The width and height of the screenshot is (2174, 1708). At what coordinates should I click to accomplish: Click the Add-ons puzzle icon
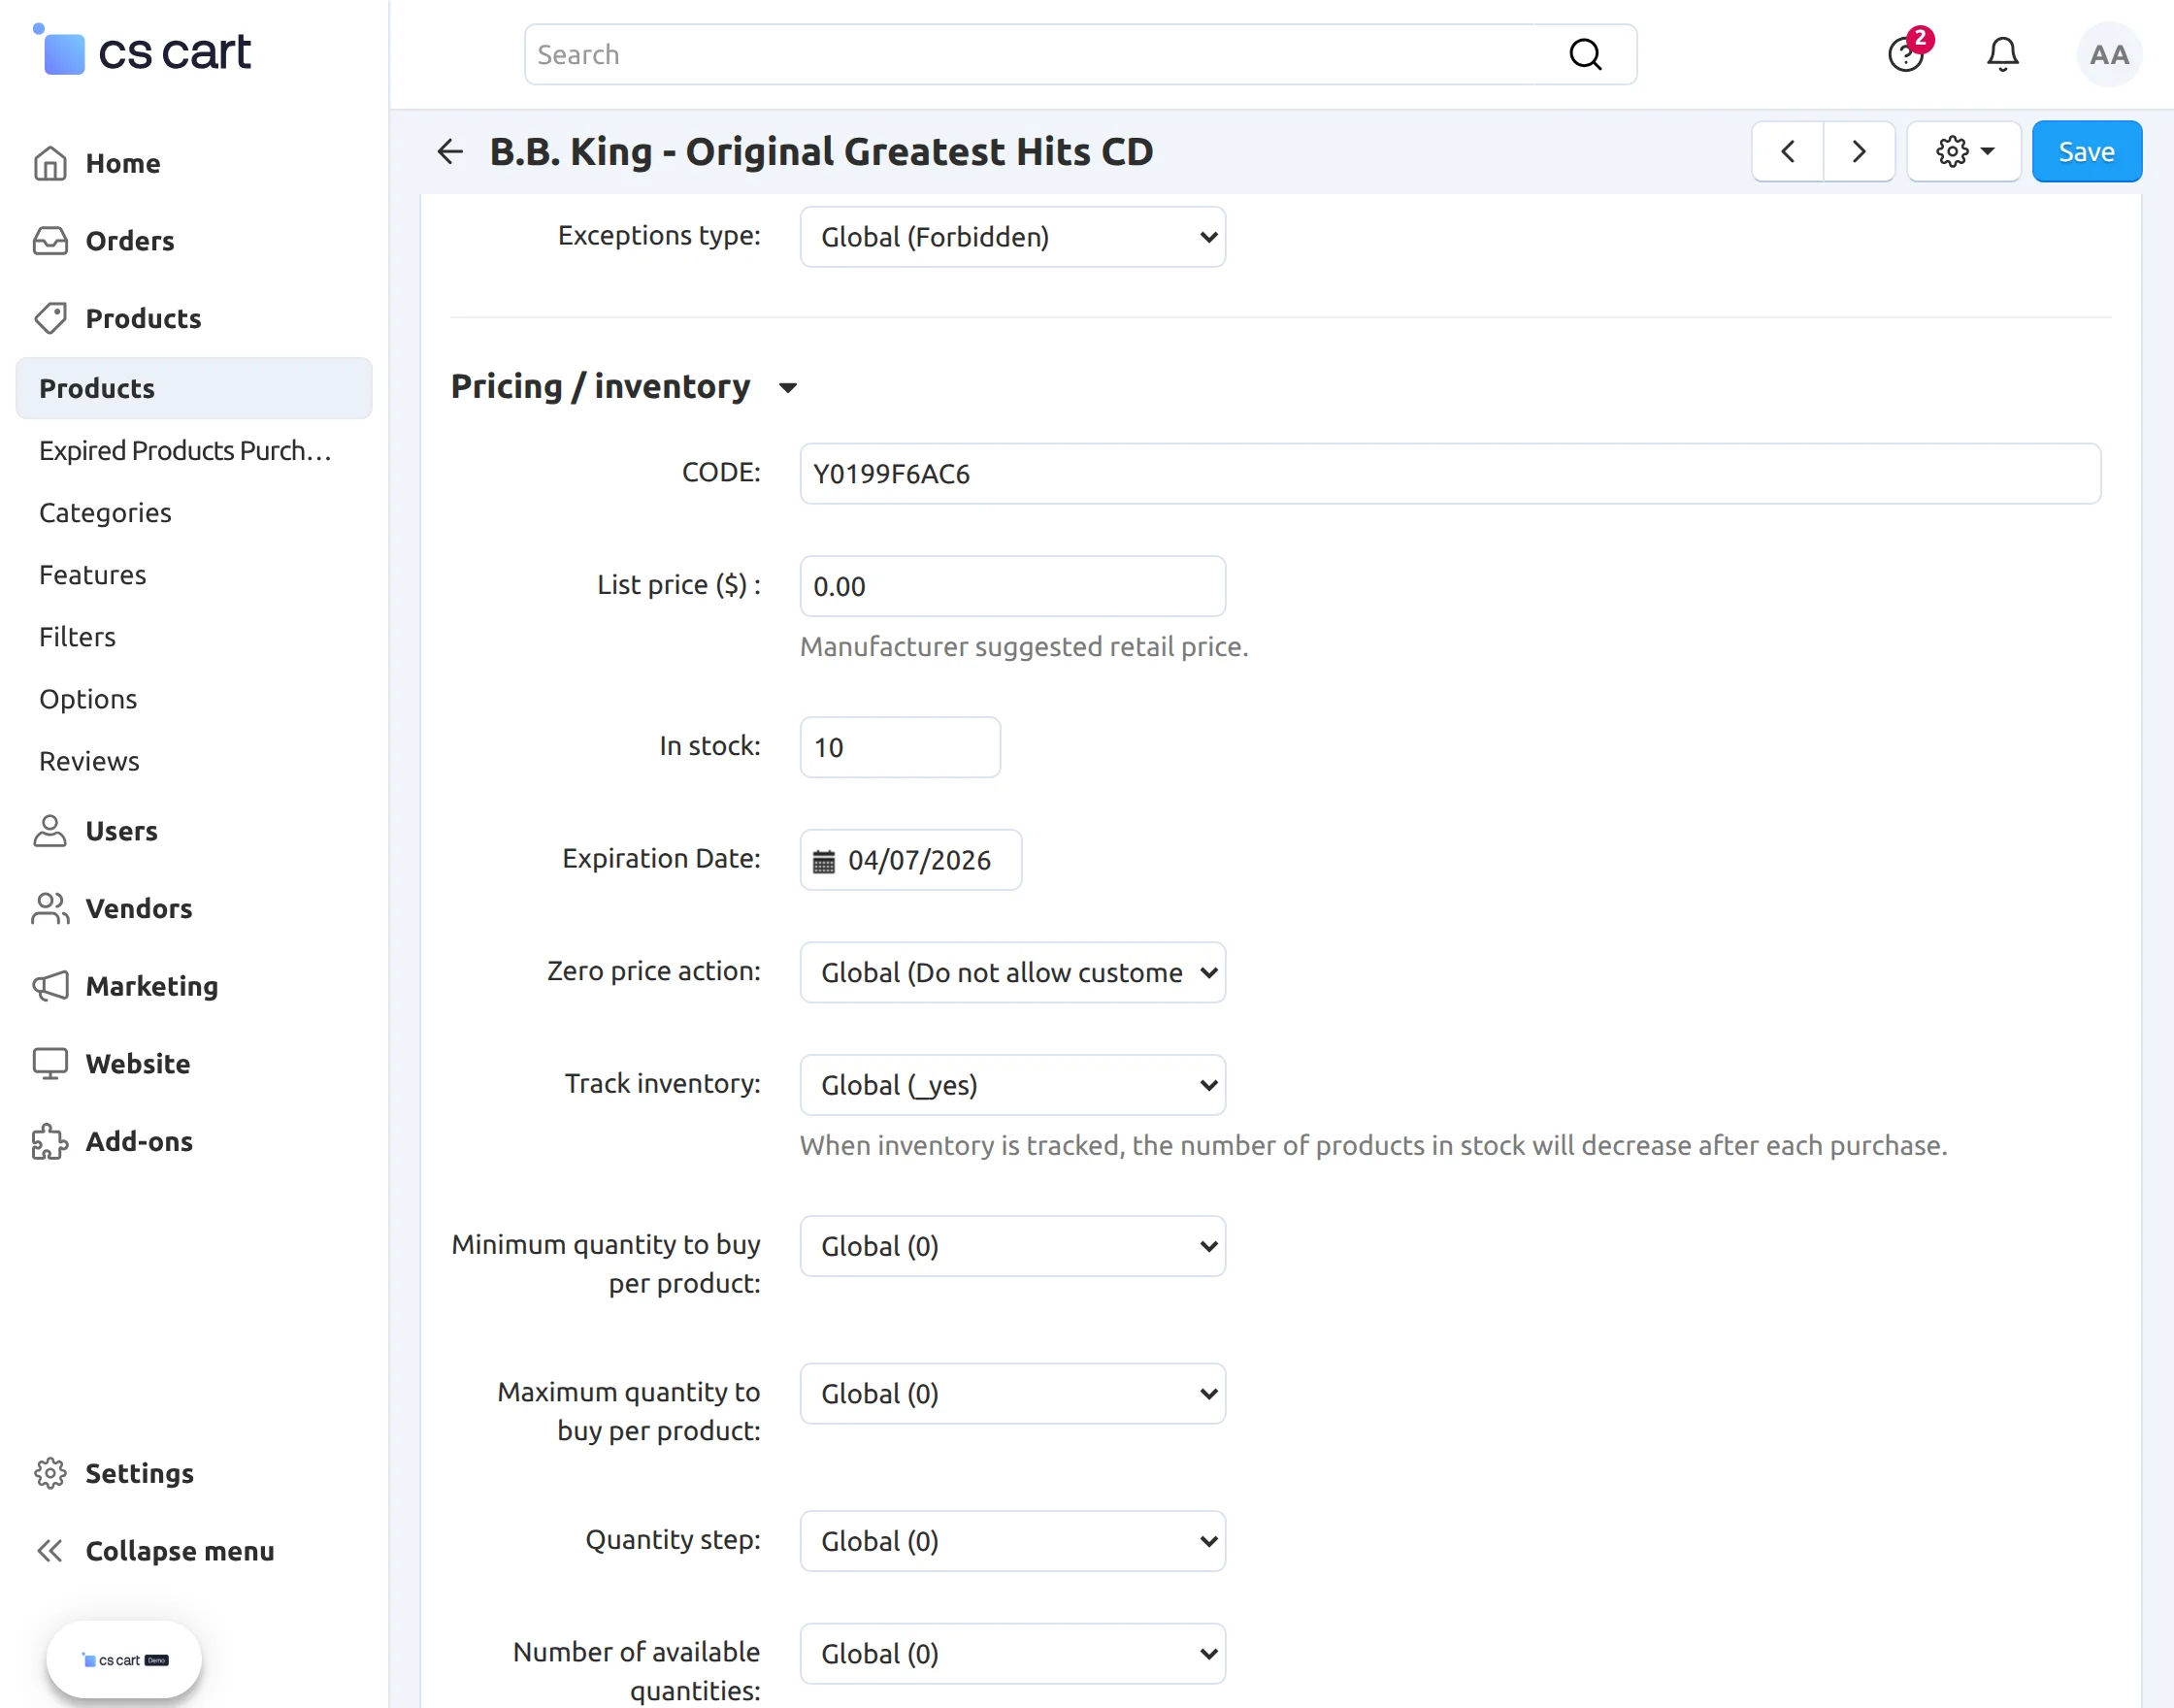coord(50,1141)
